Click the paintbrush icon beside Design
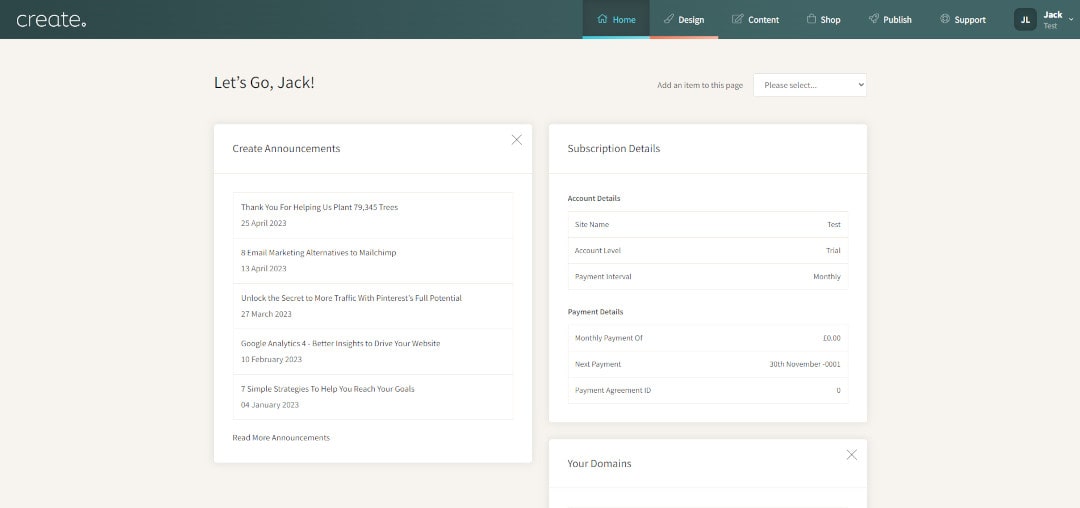The width and height of the screenshot is (1080, 508). 668,19
